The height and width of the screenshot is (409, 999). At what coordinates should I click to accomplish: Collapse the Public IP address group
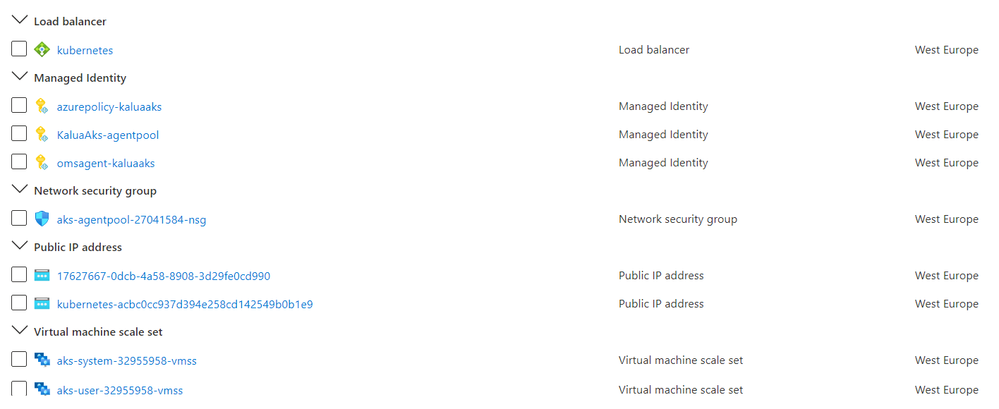(20, 247)
